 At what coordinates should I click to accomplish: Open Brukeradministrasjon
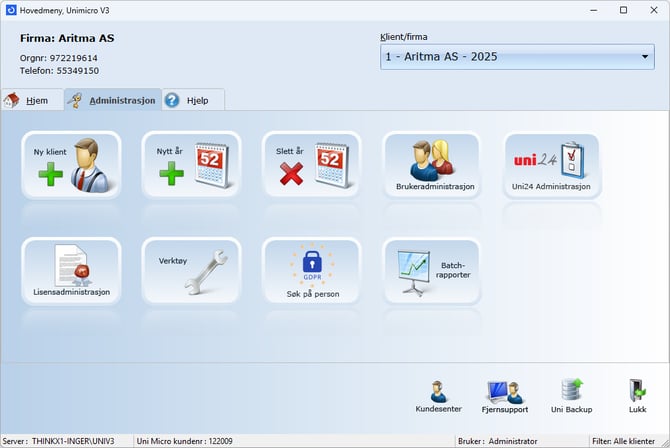point(431,165)
